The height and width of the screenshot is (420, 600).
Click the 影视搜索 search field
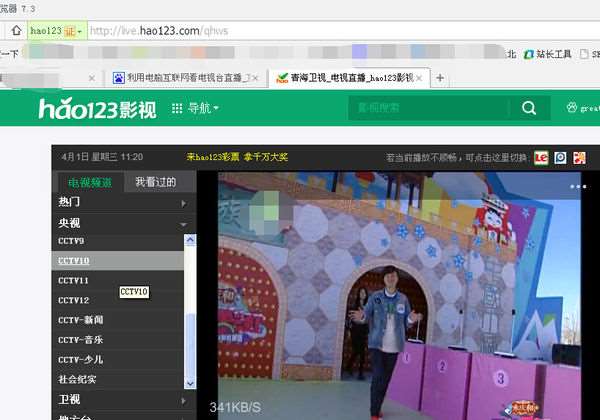428,108
